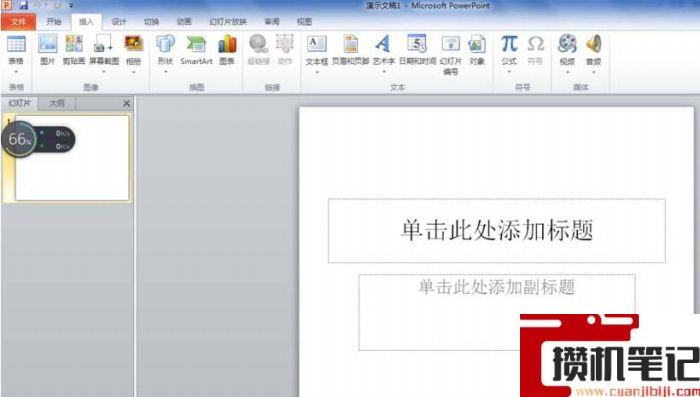
Task: Expand the 视频 video dropdown arrow
Action: (567, 71)
